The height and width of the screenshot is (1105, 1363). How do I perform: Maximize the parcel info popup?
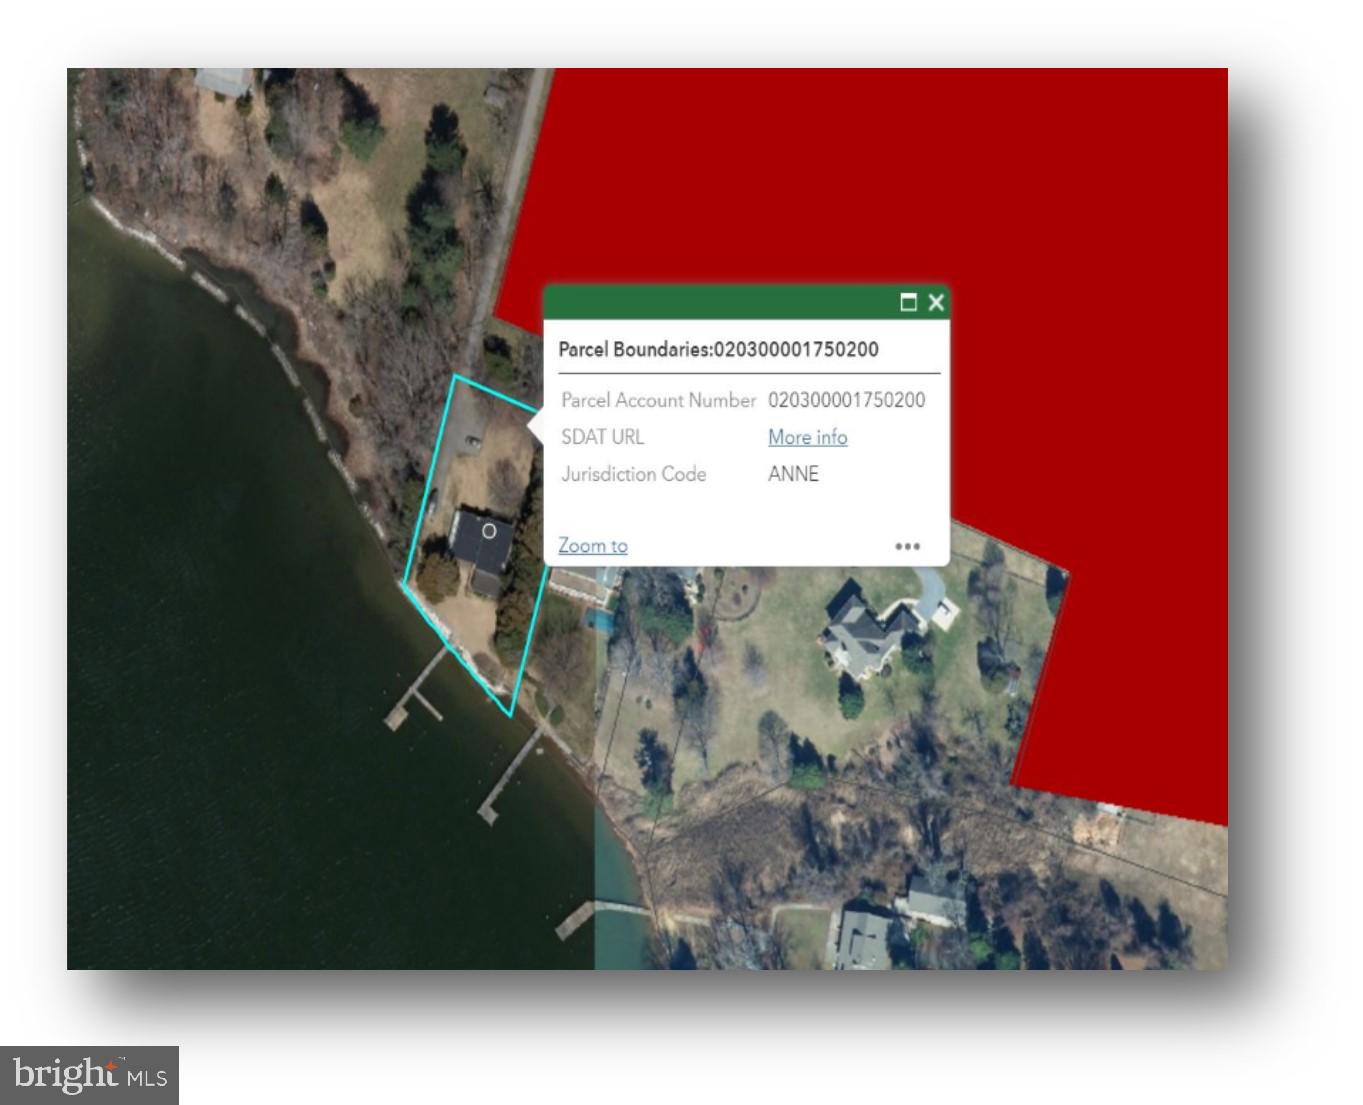pyautogui.click(x=908, y=302)
